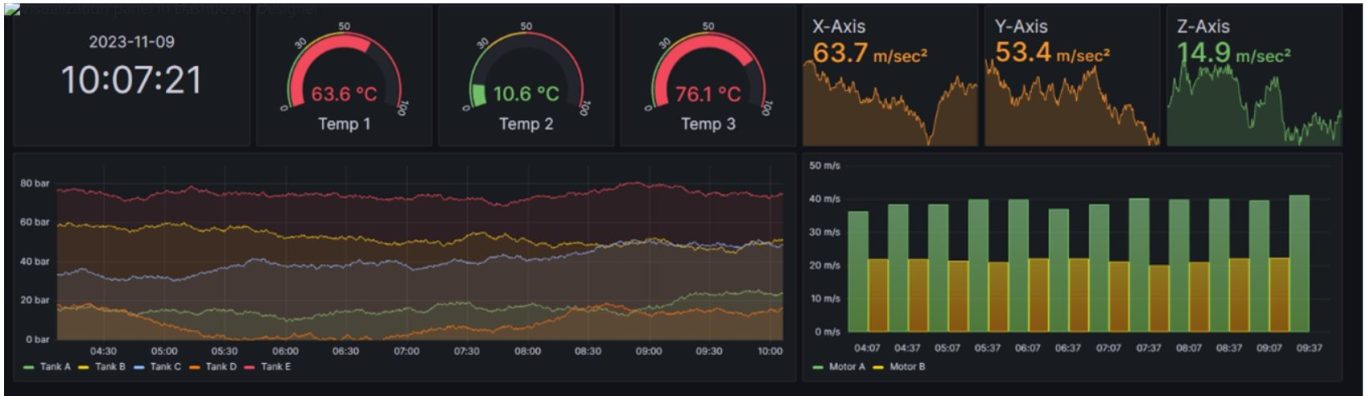Click the 04:07 bar chart label
The height and width of the screenshot is (396, 1366).
[867, 348]
